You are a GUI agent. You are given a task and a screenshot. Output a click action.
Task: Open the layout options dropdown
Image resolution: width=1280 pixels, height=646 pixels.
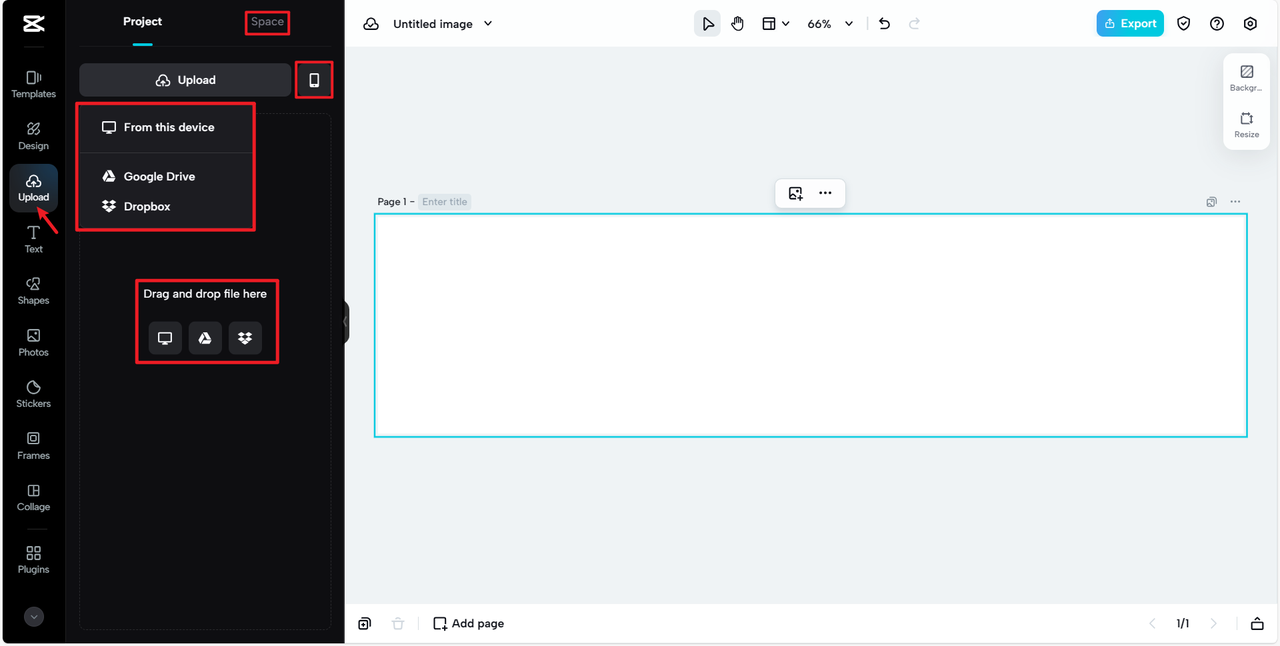[775, 24]
